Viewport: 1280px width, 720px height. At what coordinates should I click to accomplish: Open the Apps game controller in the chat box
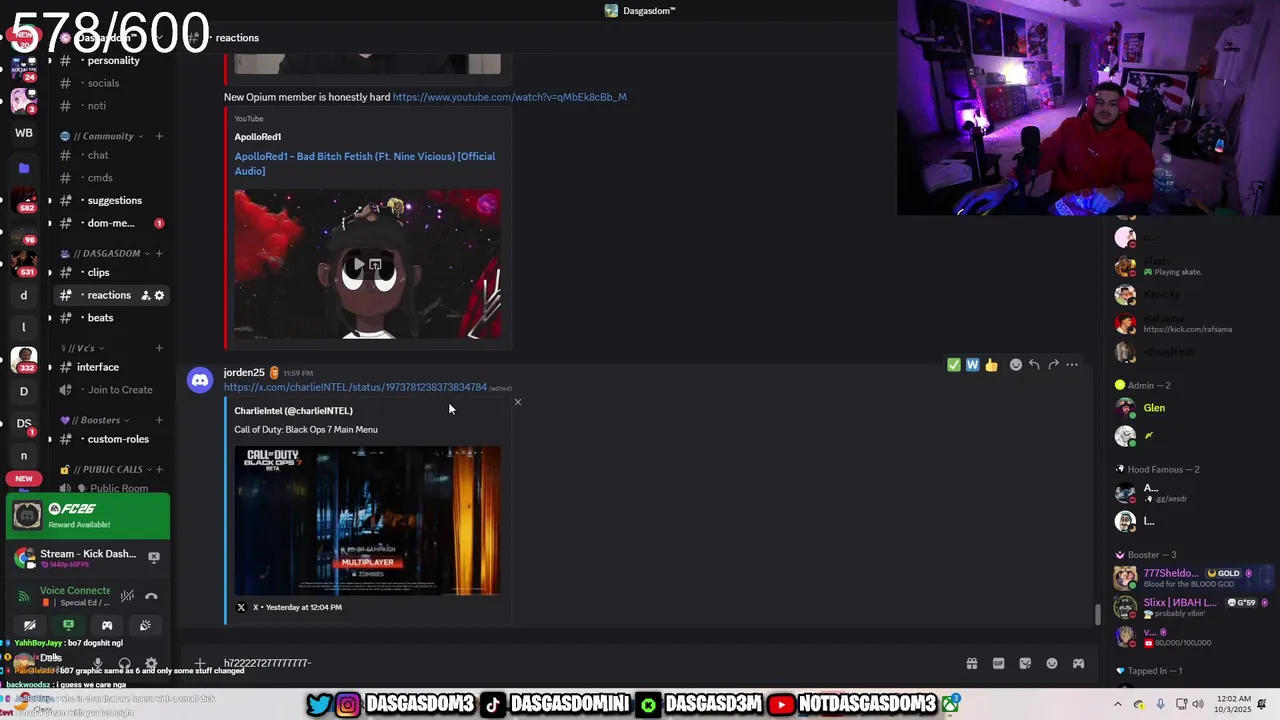coord(1078,663)
